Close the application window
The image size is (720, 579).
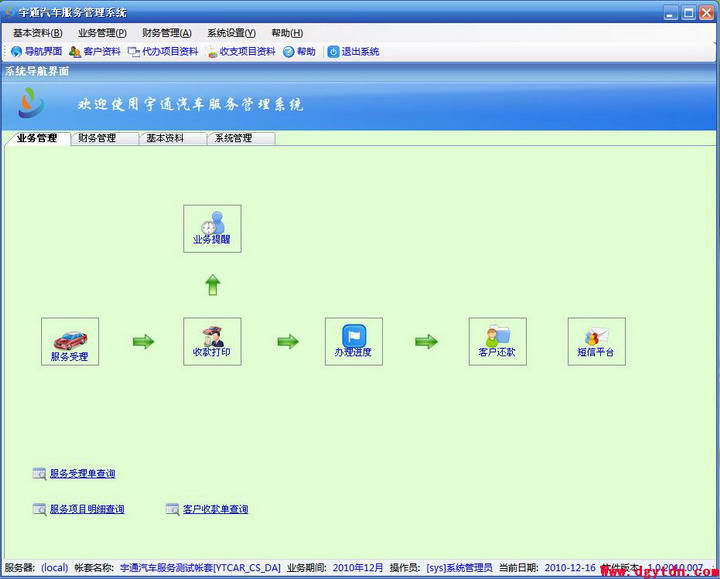706,13
